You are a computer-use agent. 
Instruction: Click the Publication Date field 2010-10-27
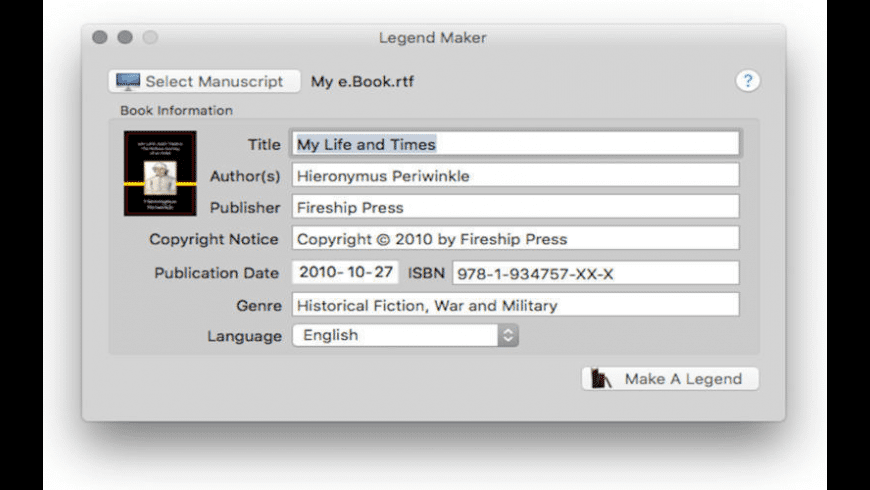click(345, 272)
